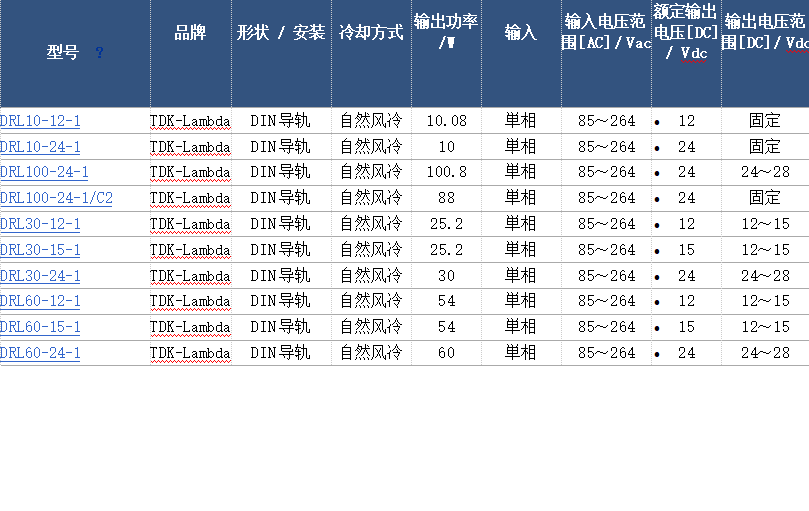Open the DRL10-24-1 model link
The height and width of the screenshot is (511, 809).
(41, 147)
